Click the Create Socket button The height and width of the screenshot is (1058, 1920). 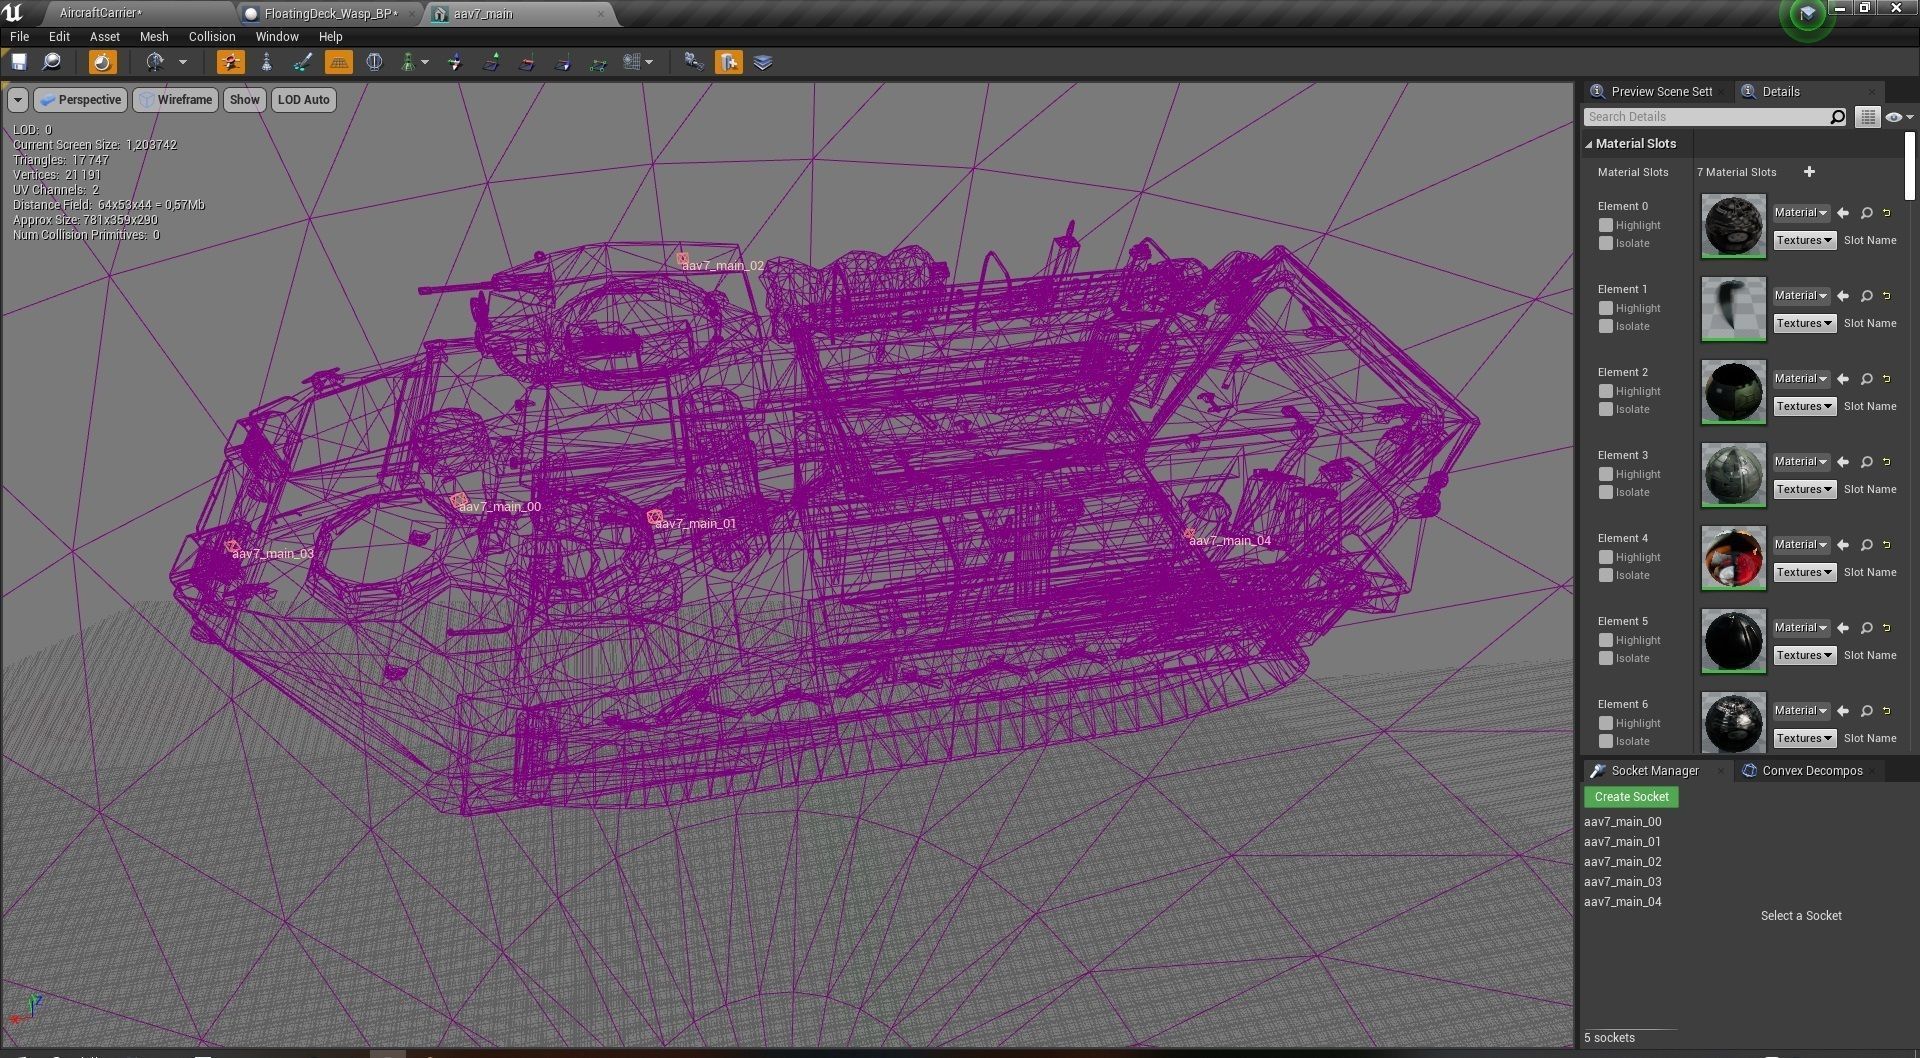[1631, 797]
